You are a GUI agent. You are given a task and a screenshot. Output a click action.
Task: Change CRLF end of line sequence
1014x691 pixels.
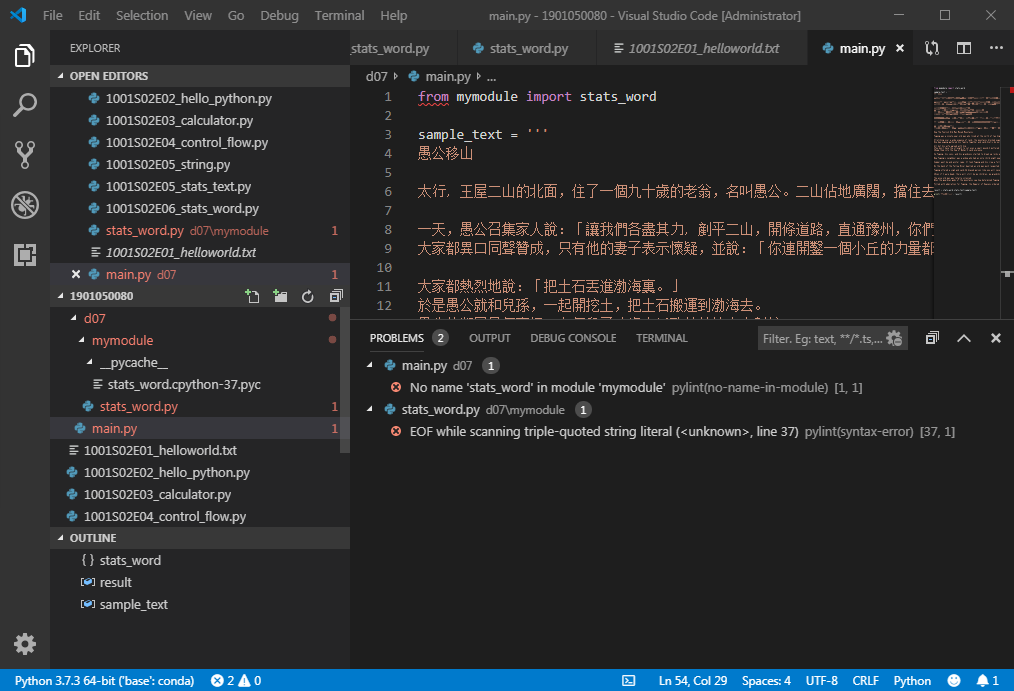click(865, 681)
